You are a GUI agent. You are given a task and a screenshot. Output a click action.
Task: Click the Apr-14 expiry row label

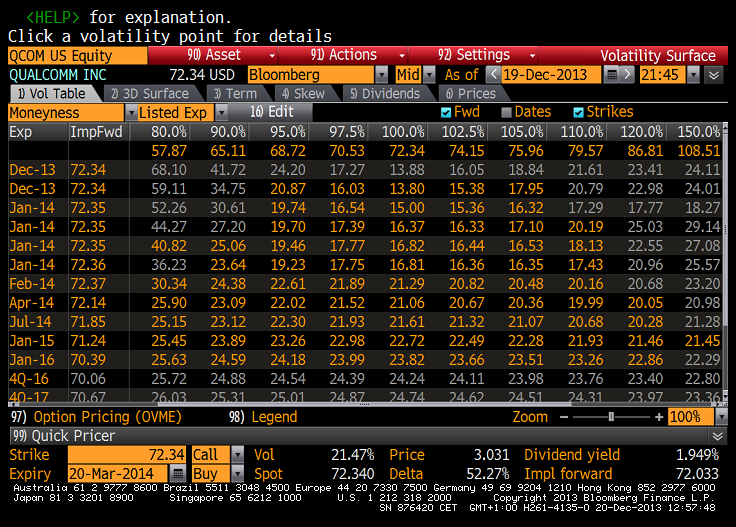tap(32, 303)
